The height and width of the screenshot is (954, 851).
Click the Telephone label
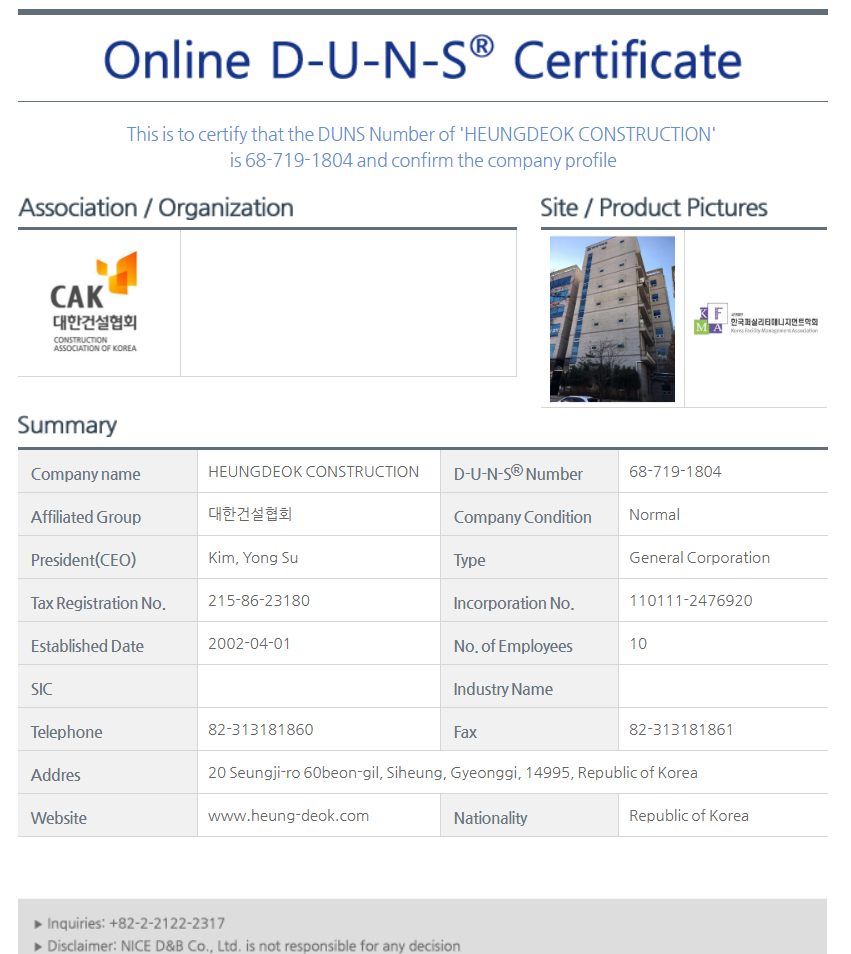[x=67, y=732]
